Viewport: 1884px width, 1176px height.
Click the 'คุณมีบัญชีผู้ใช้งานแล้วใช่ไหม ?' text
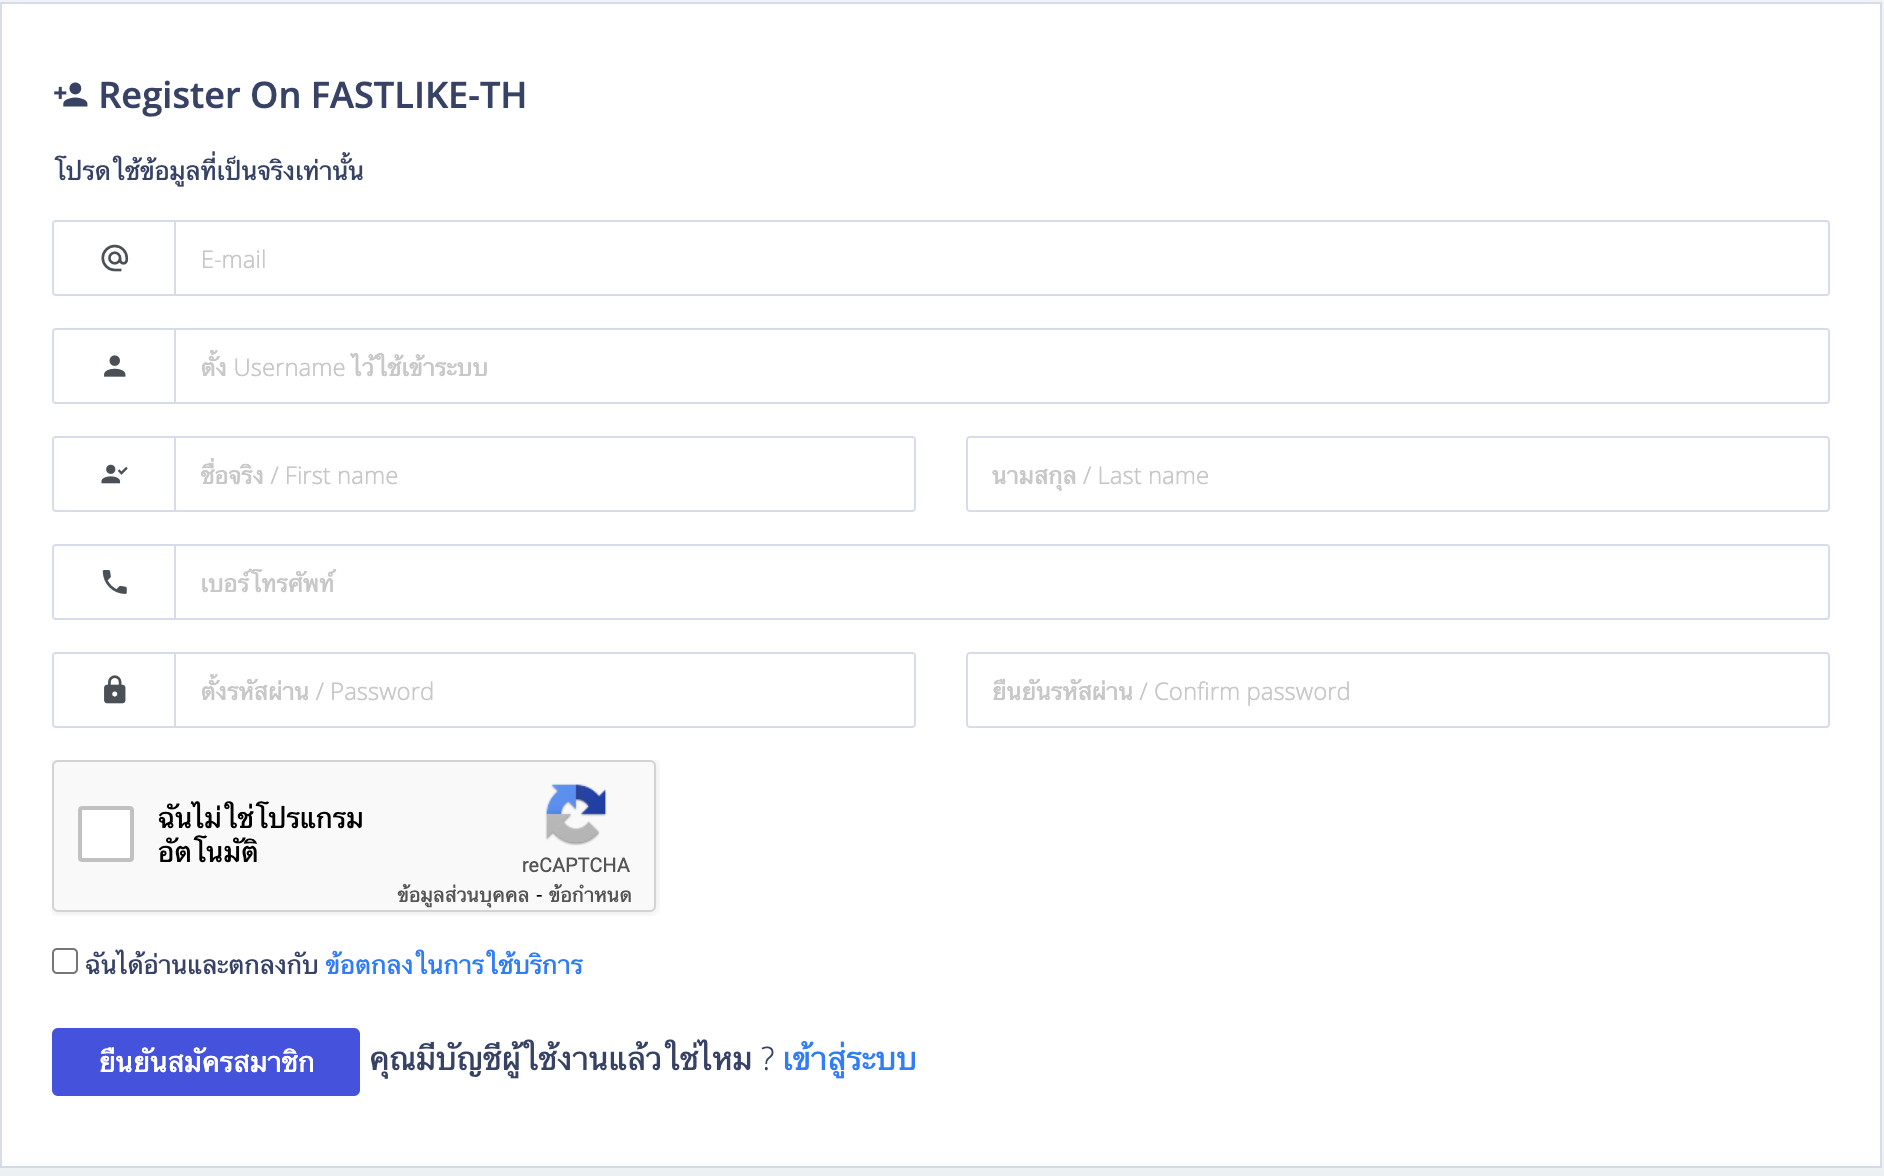point(572,1060)
